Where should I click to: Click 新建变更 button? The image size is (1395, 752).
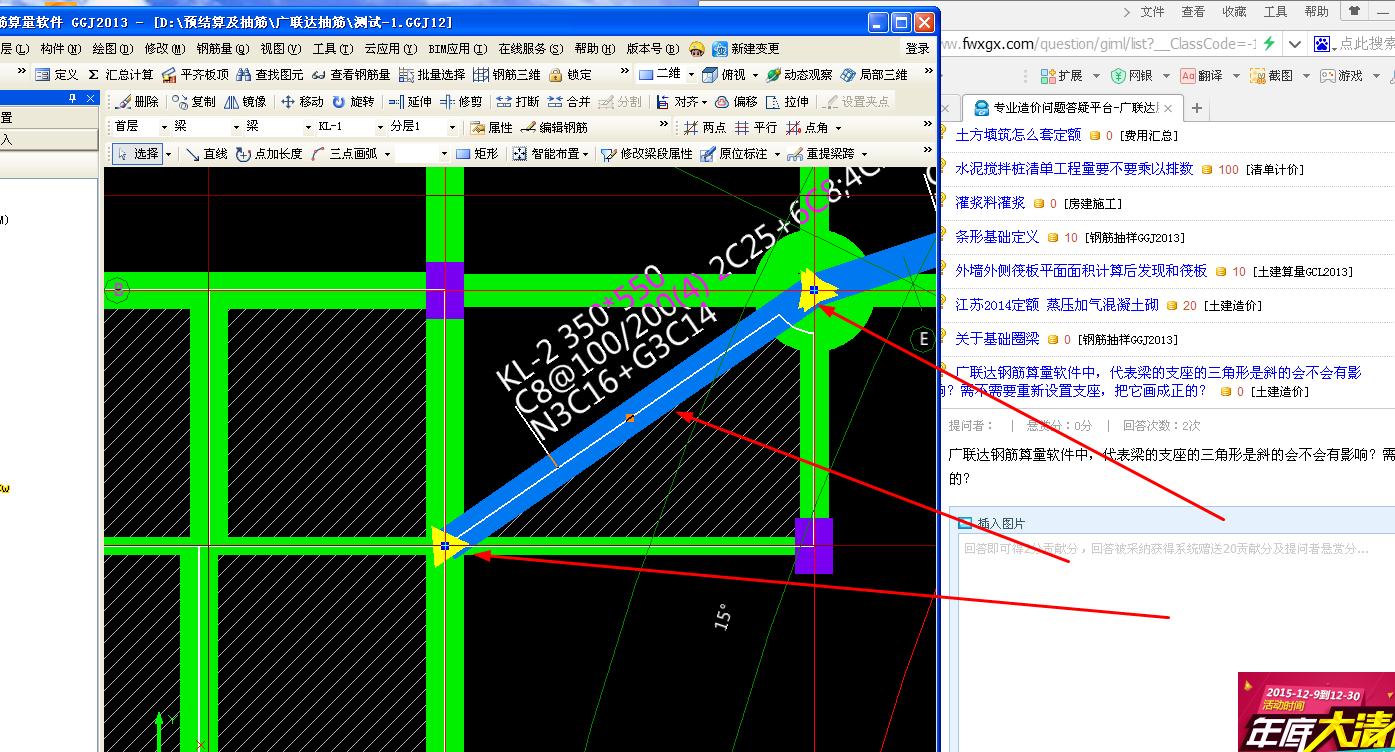tap(745, 49)
